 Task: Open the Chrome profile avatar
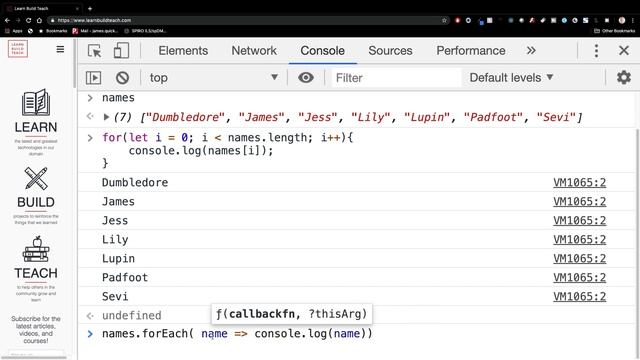pos(622,20)
